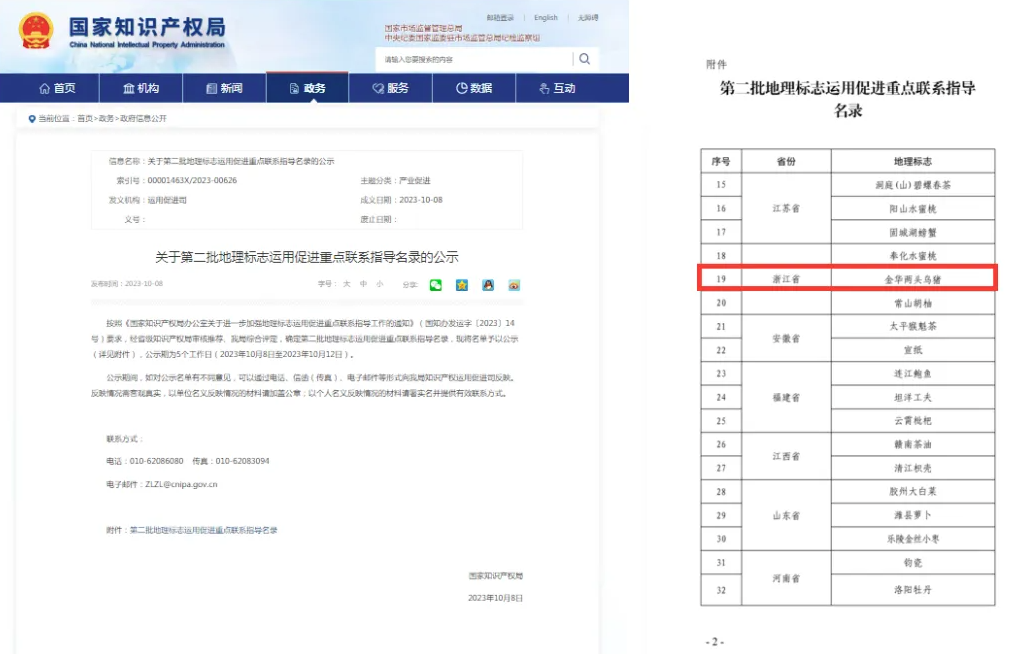Click table cell 潍县萝卜

[913, 515]
